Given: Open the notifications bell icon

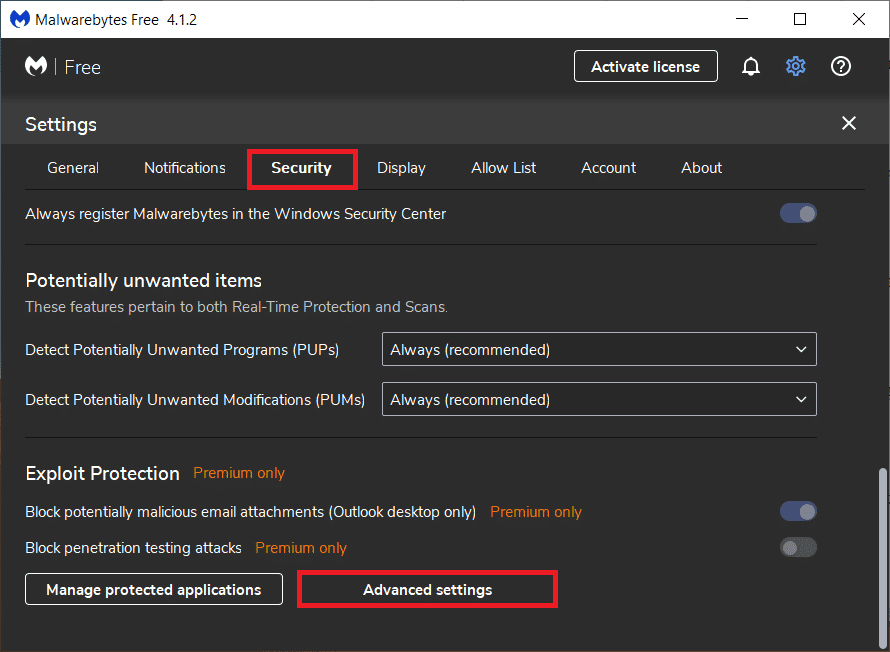Looking at the screenshot, I should (x=751, y=67).
